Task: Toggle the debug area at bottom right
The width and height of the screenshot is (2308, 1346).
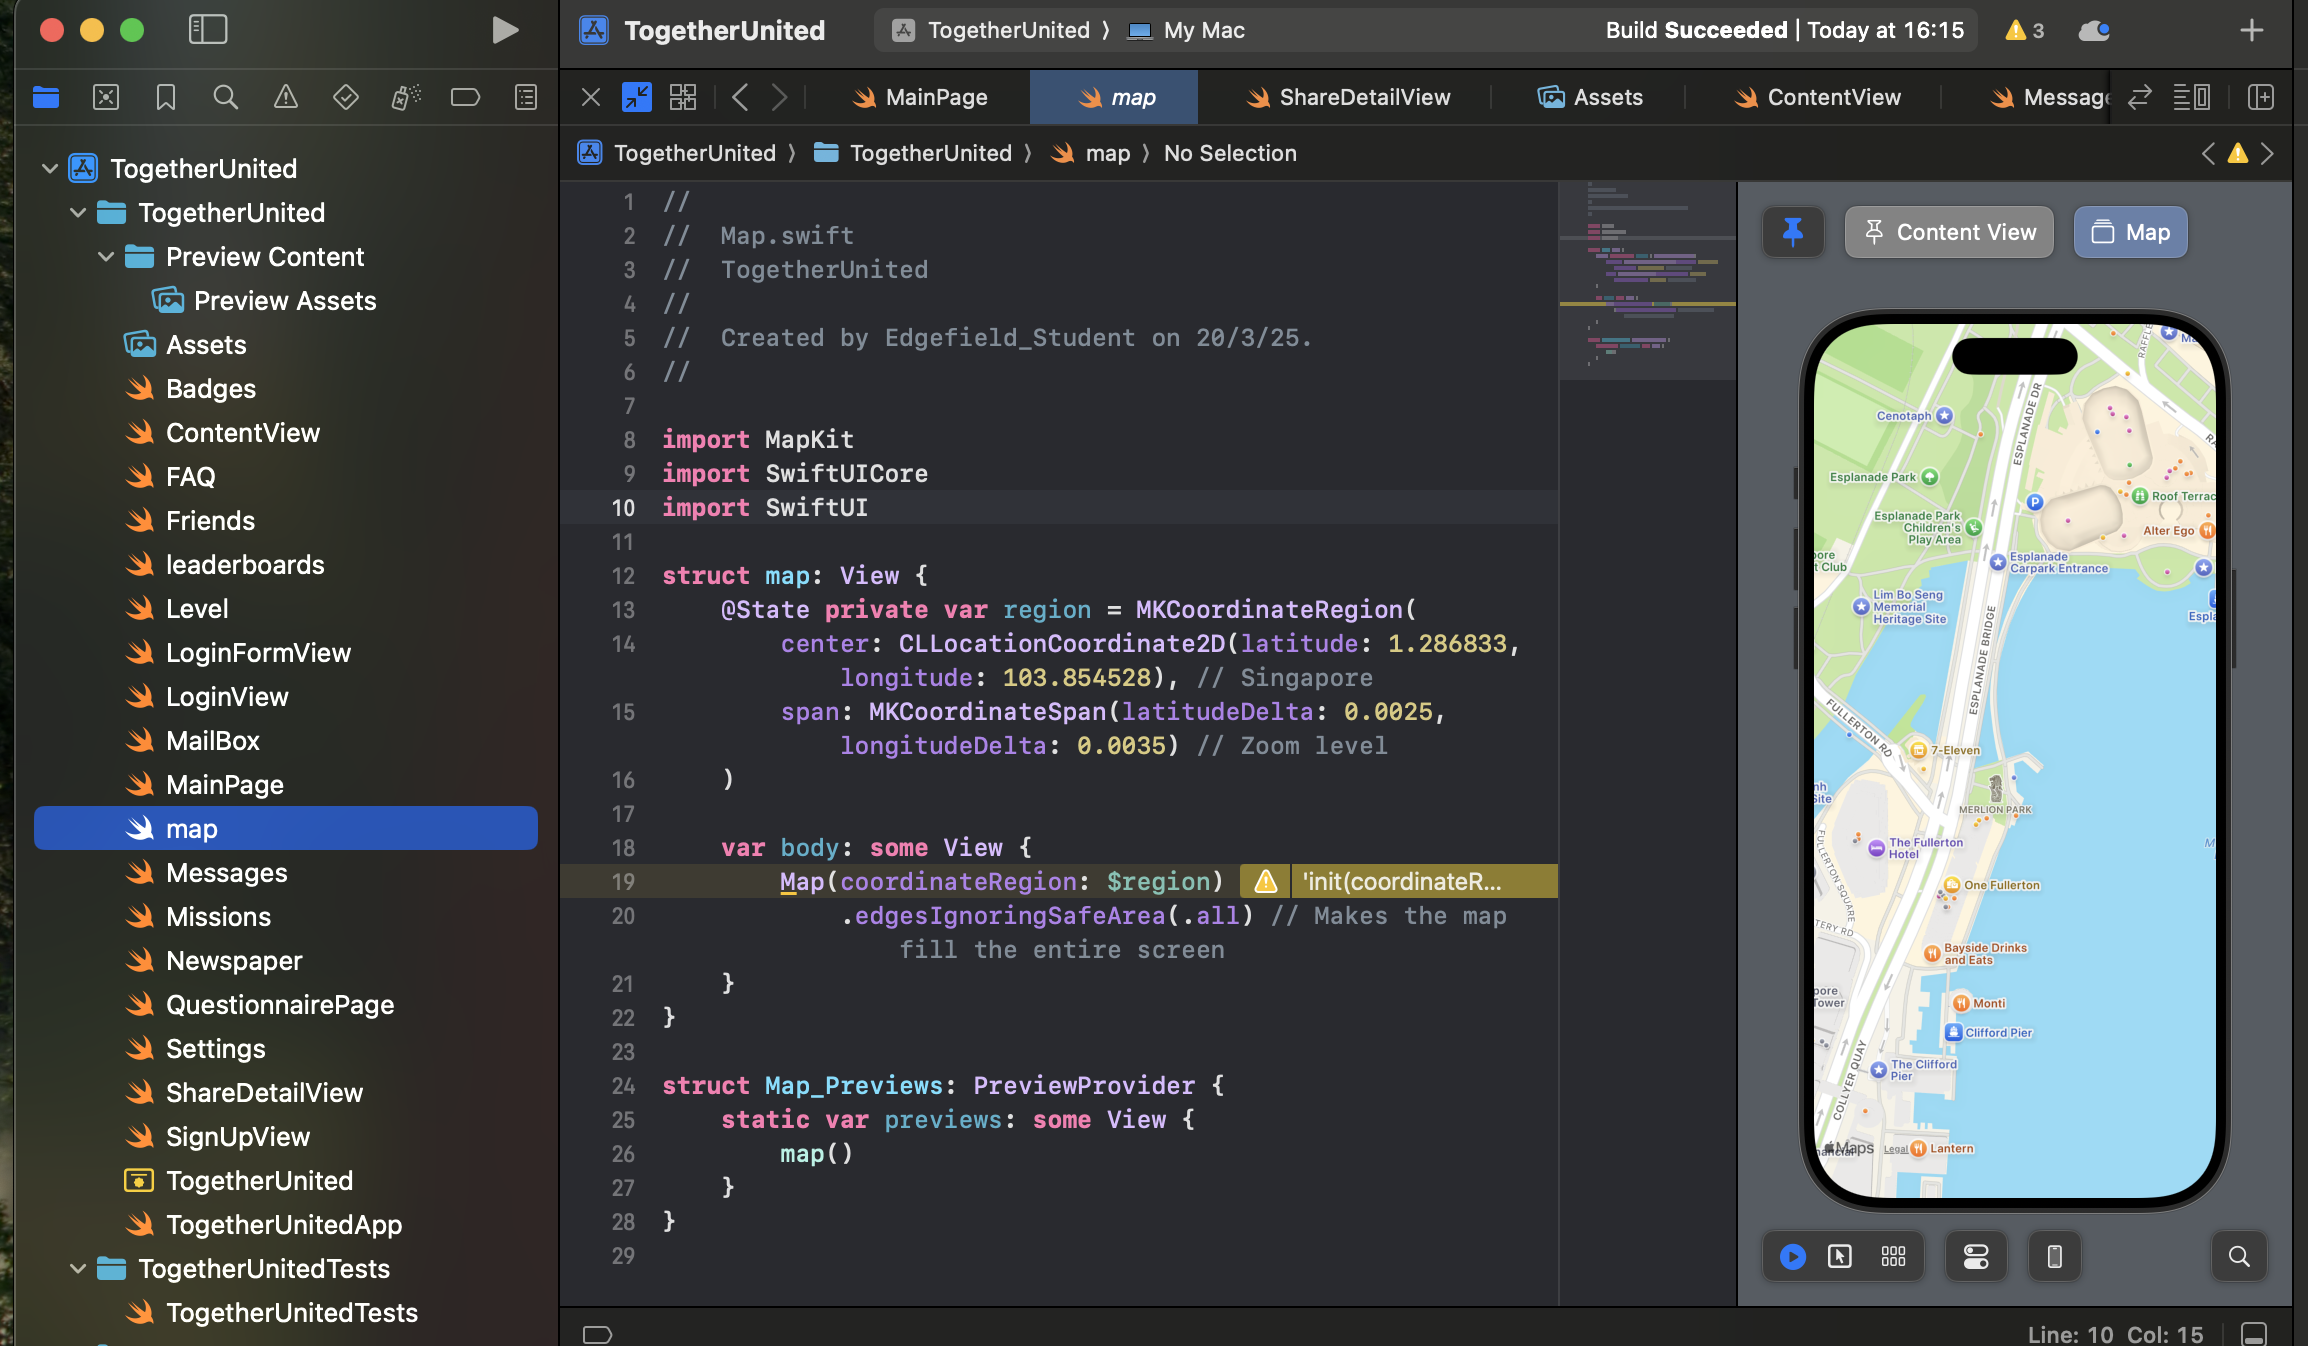Action: coord(2254,1333)
